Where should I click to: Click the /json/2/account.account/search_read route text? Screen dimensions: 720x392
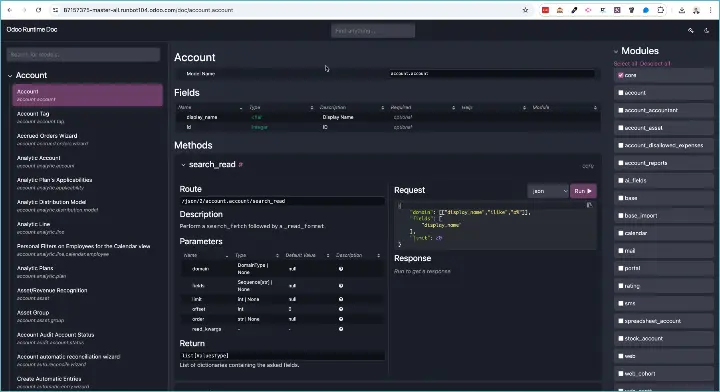[x=234, y=201]
